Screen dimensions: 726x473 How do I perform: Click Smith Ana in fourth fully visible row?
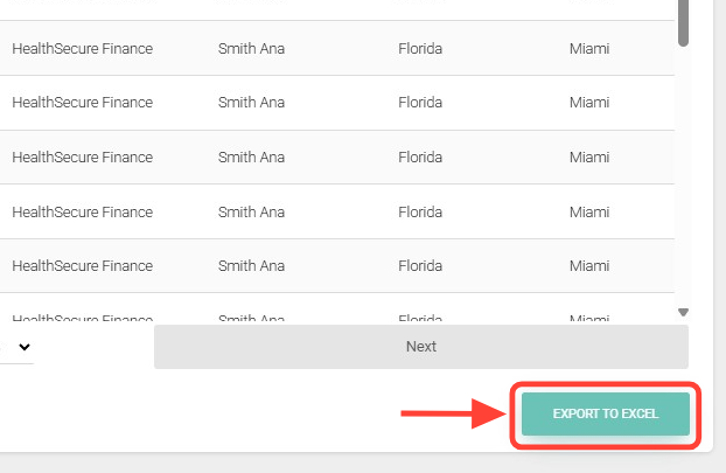(251, 212)
